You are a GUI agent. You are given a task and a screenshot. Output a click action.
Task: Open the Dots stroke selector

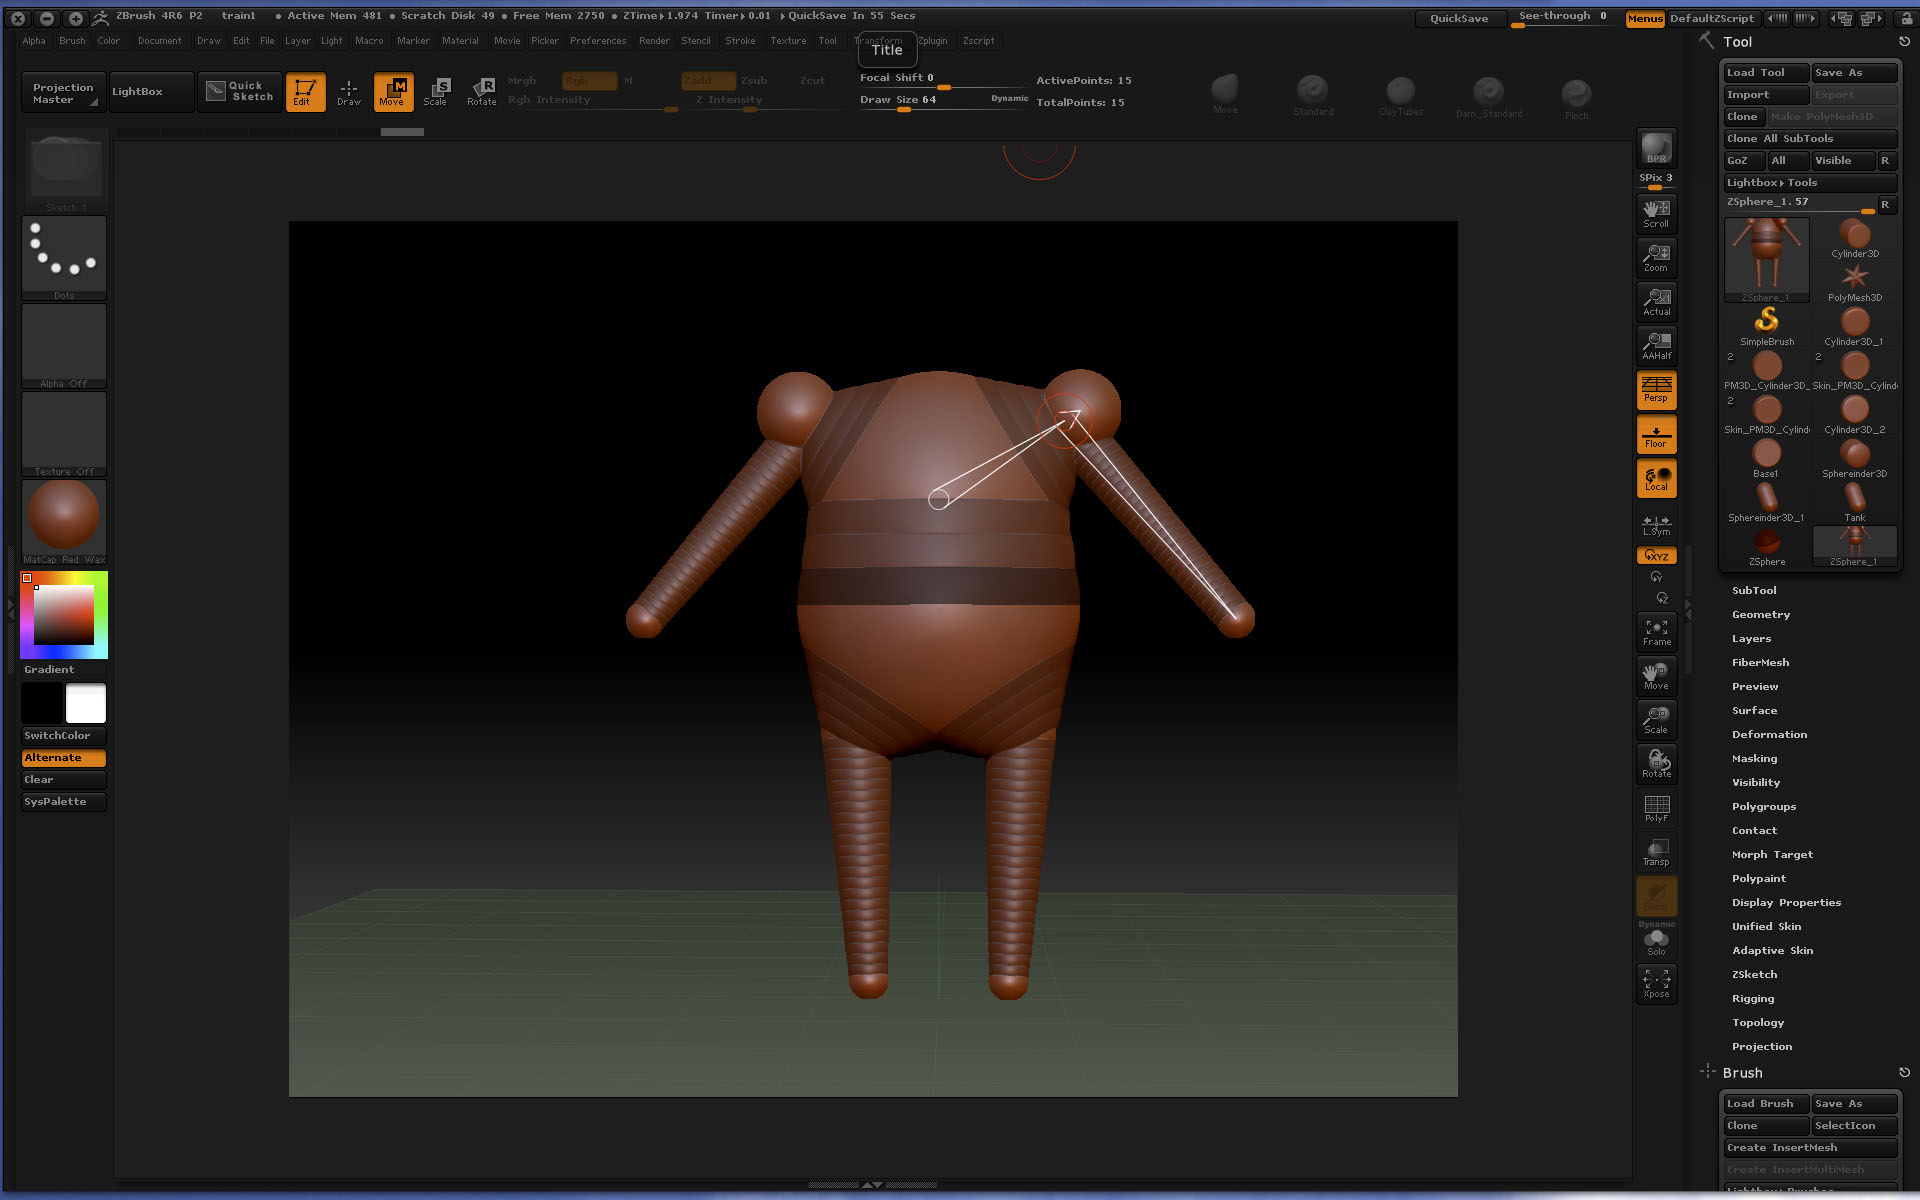tap(64, 257)
